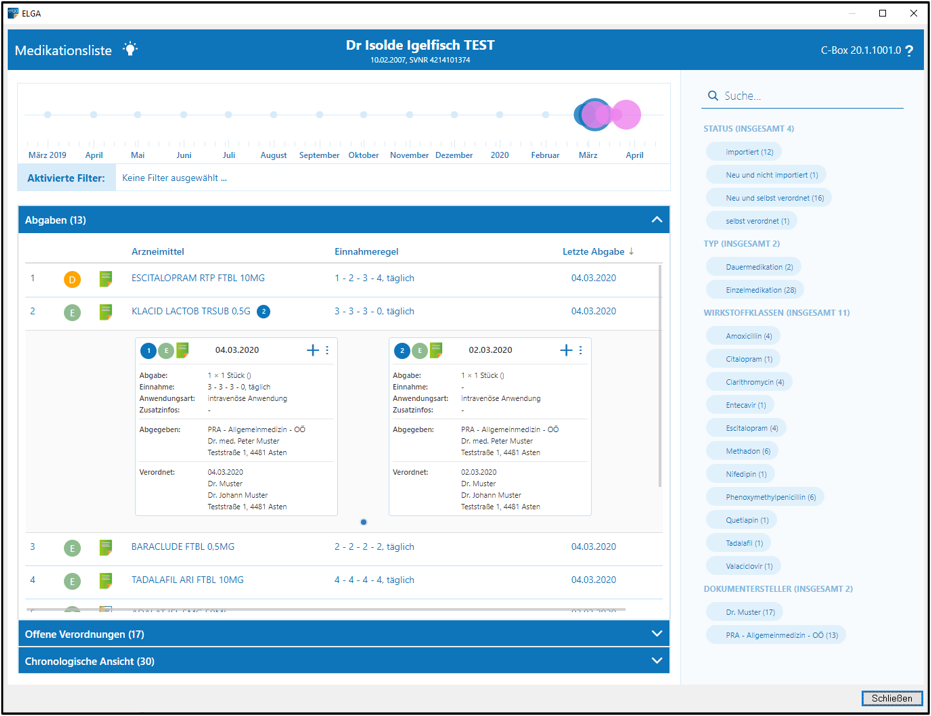931x716 pixels.
Task: Click the document icon in Tadalafil row
Action: coord(106,581)
